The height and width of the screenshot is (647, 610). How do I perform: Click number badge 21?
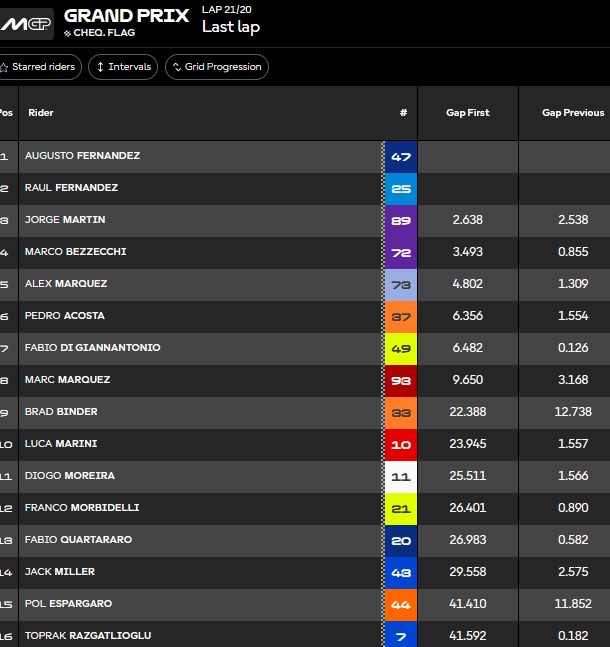[401, 509]
